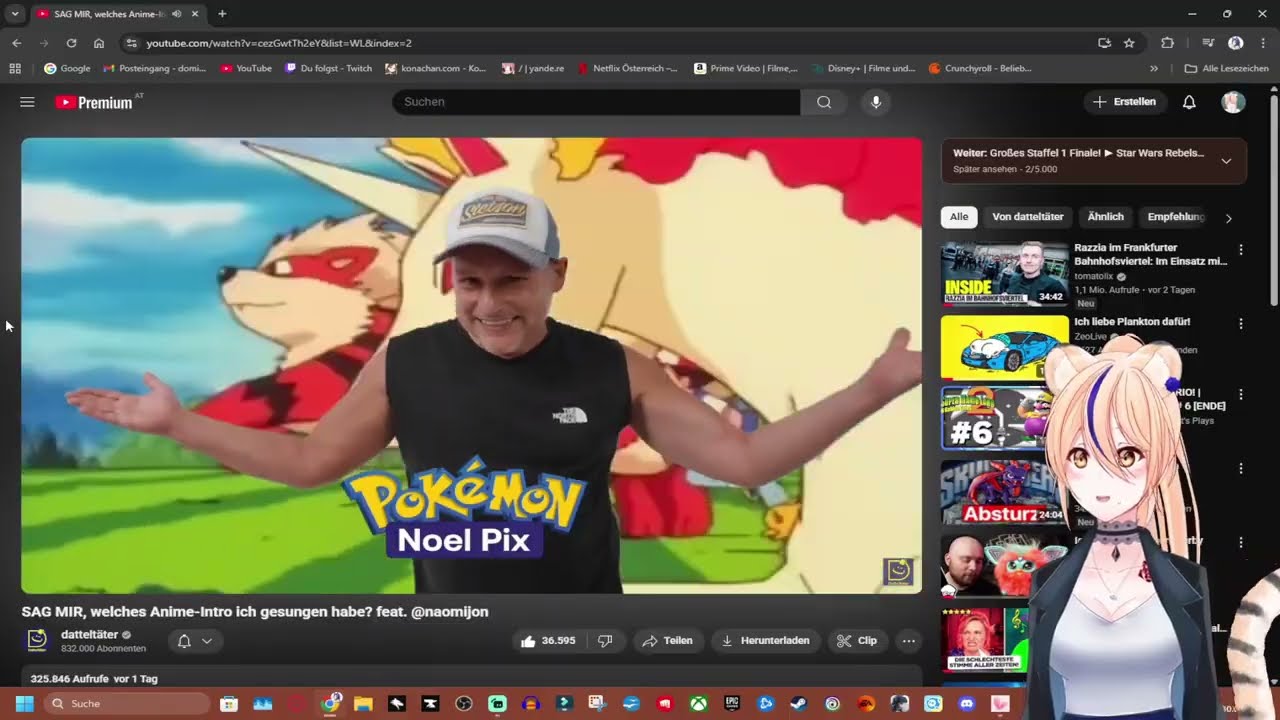
Task: Select the Alle filter chip
Action: (959, 217)
